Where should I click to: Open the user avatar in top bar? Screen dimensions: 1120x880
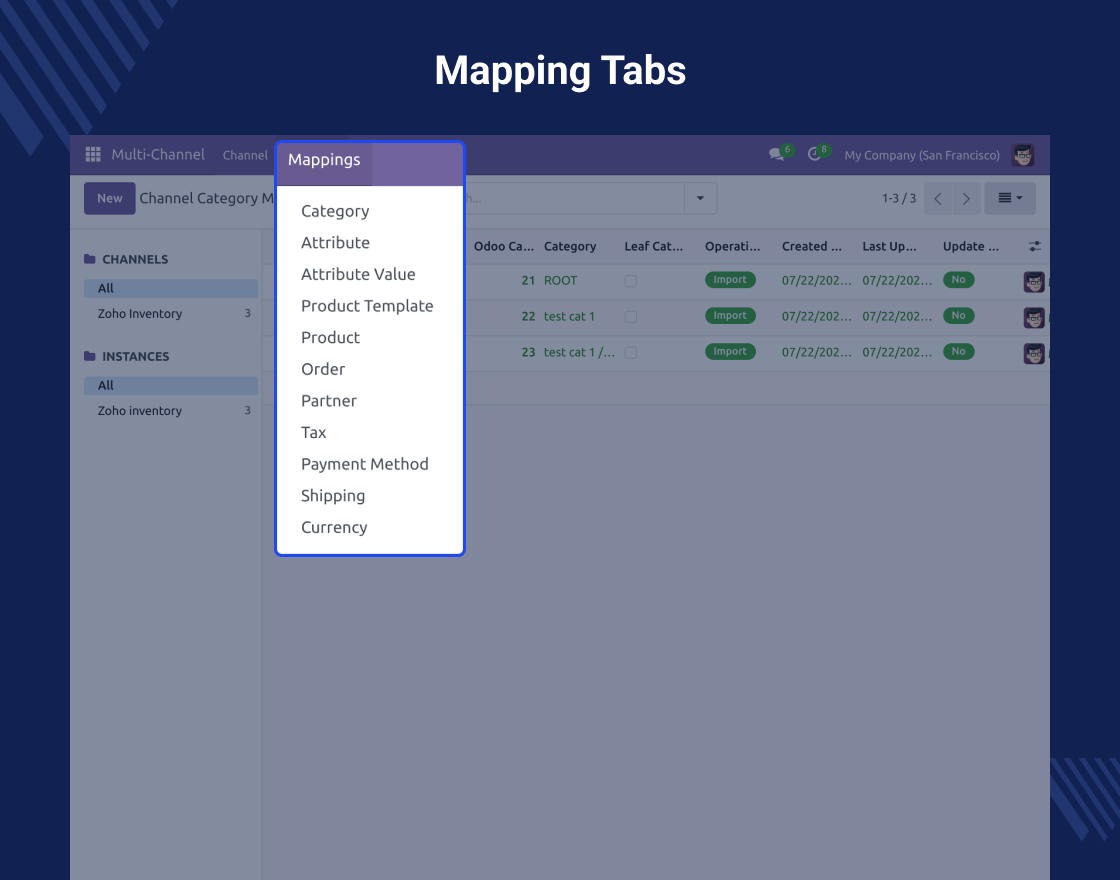[1023, 155]
